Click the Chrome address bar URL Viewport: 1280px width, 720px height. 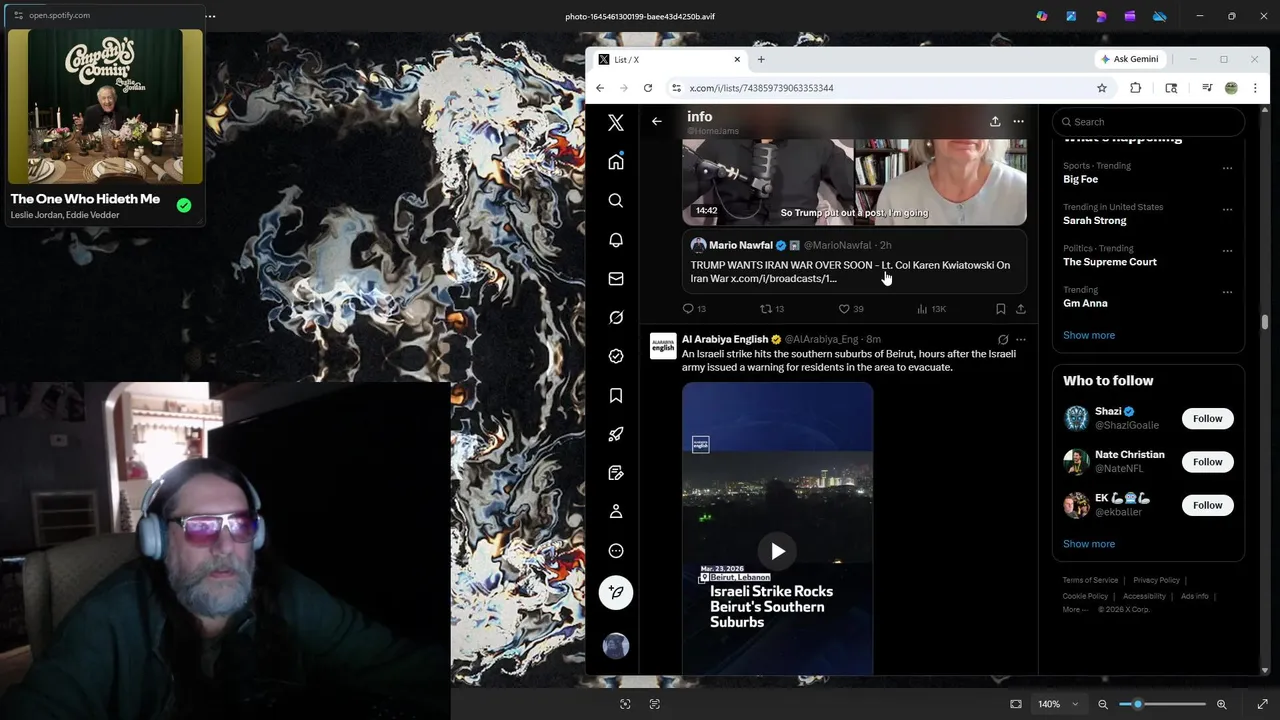pyautogui.click(x=761, y=88)
